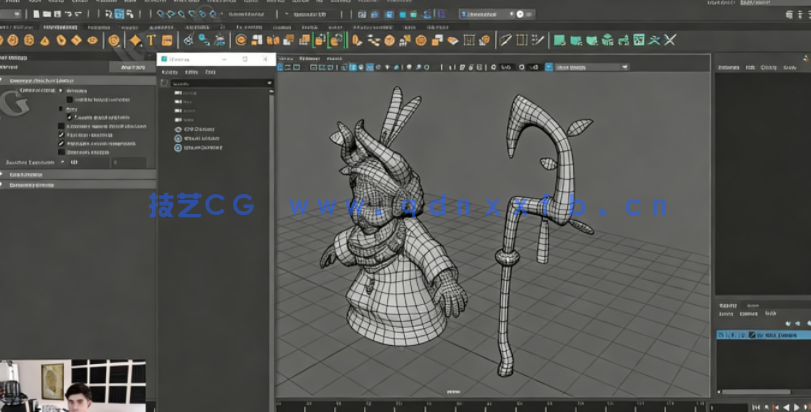Image resolution: width=811 pixels, height=412 pixels.
Task: Open the Shading menu in the viewport panel
Action: click(310, 58)
